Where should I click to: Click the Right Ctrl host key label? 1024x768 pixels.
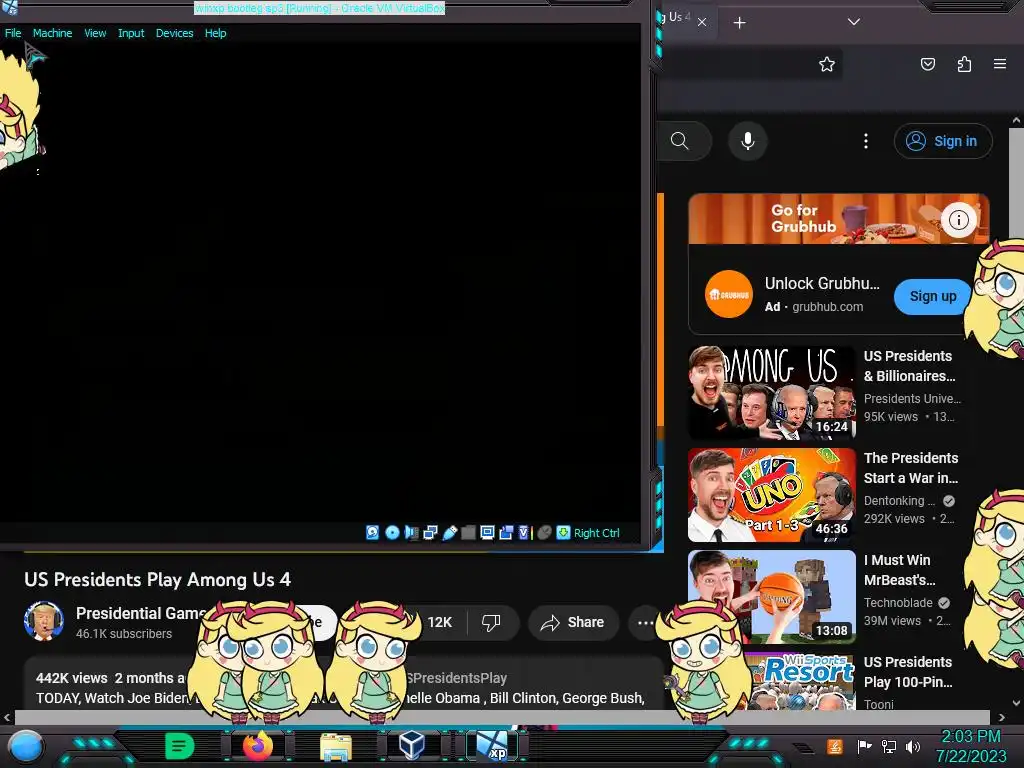tap(597, 533)
